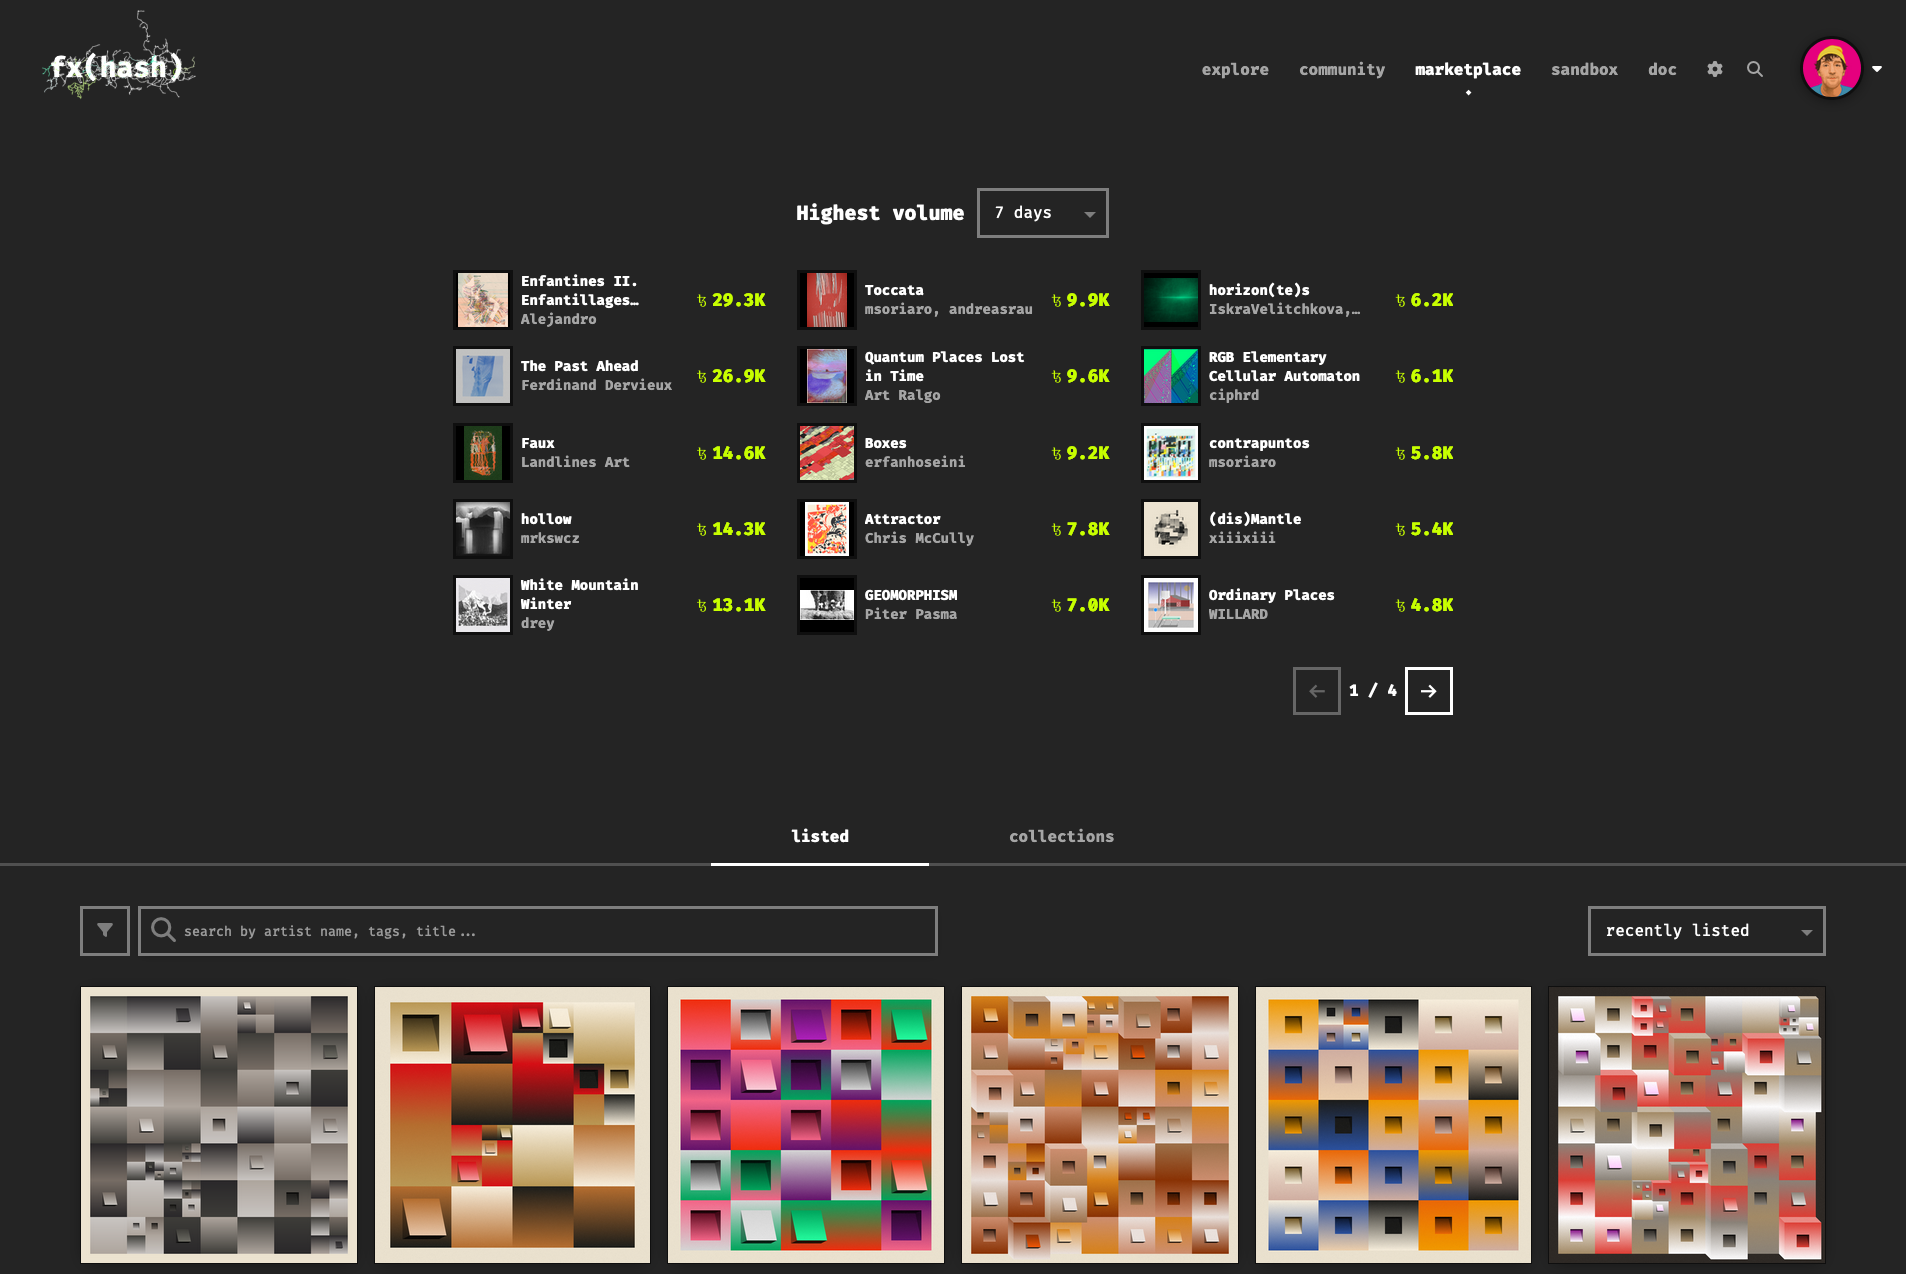Image resolution: width=1906 pixels, height=1274 pixels.
Task: Click artist name Art Ralgo
Action: (x=902, y=395)
